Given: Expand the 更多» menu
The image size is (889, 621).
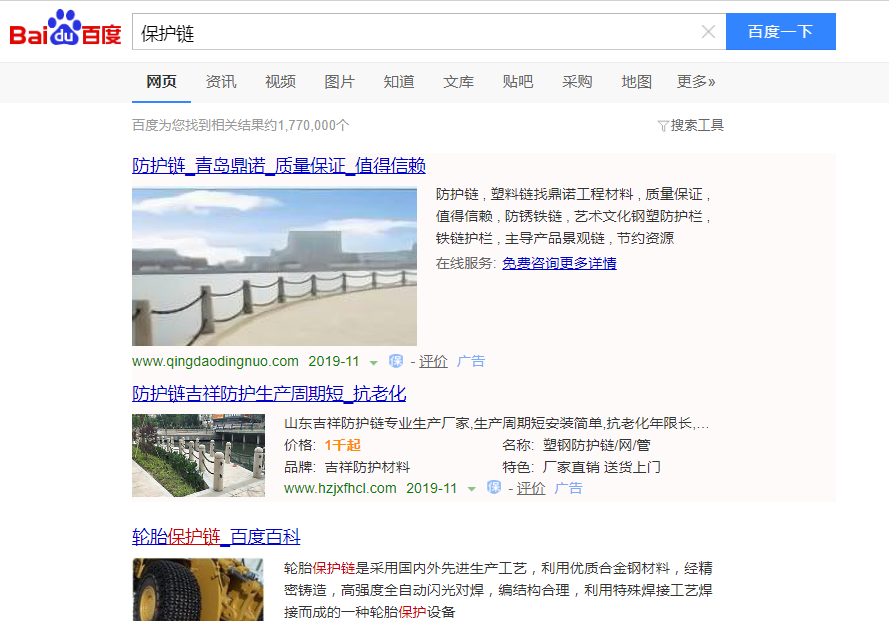Looking at the screenshot, I should click(696, 82).
